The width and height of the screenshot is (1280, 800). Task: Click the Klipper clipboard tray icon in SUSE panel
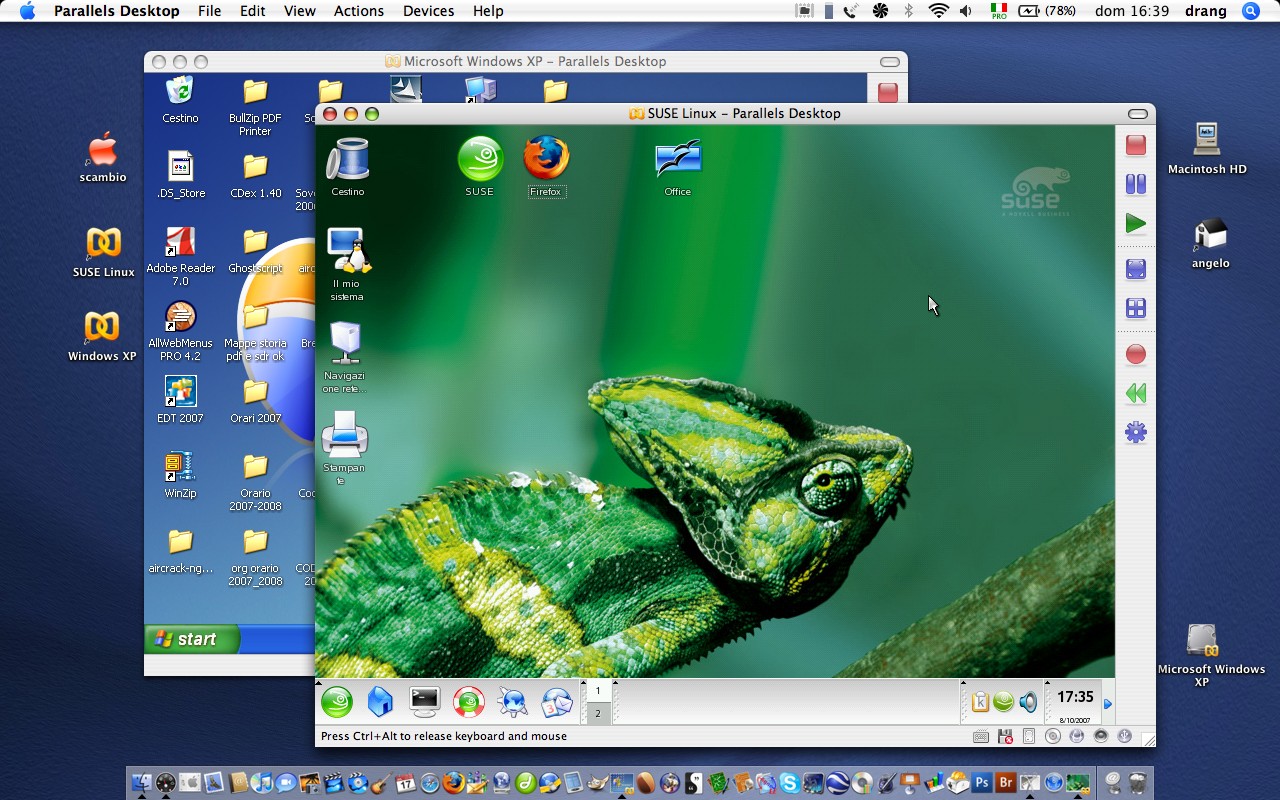click(980, 702)
